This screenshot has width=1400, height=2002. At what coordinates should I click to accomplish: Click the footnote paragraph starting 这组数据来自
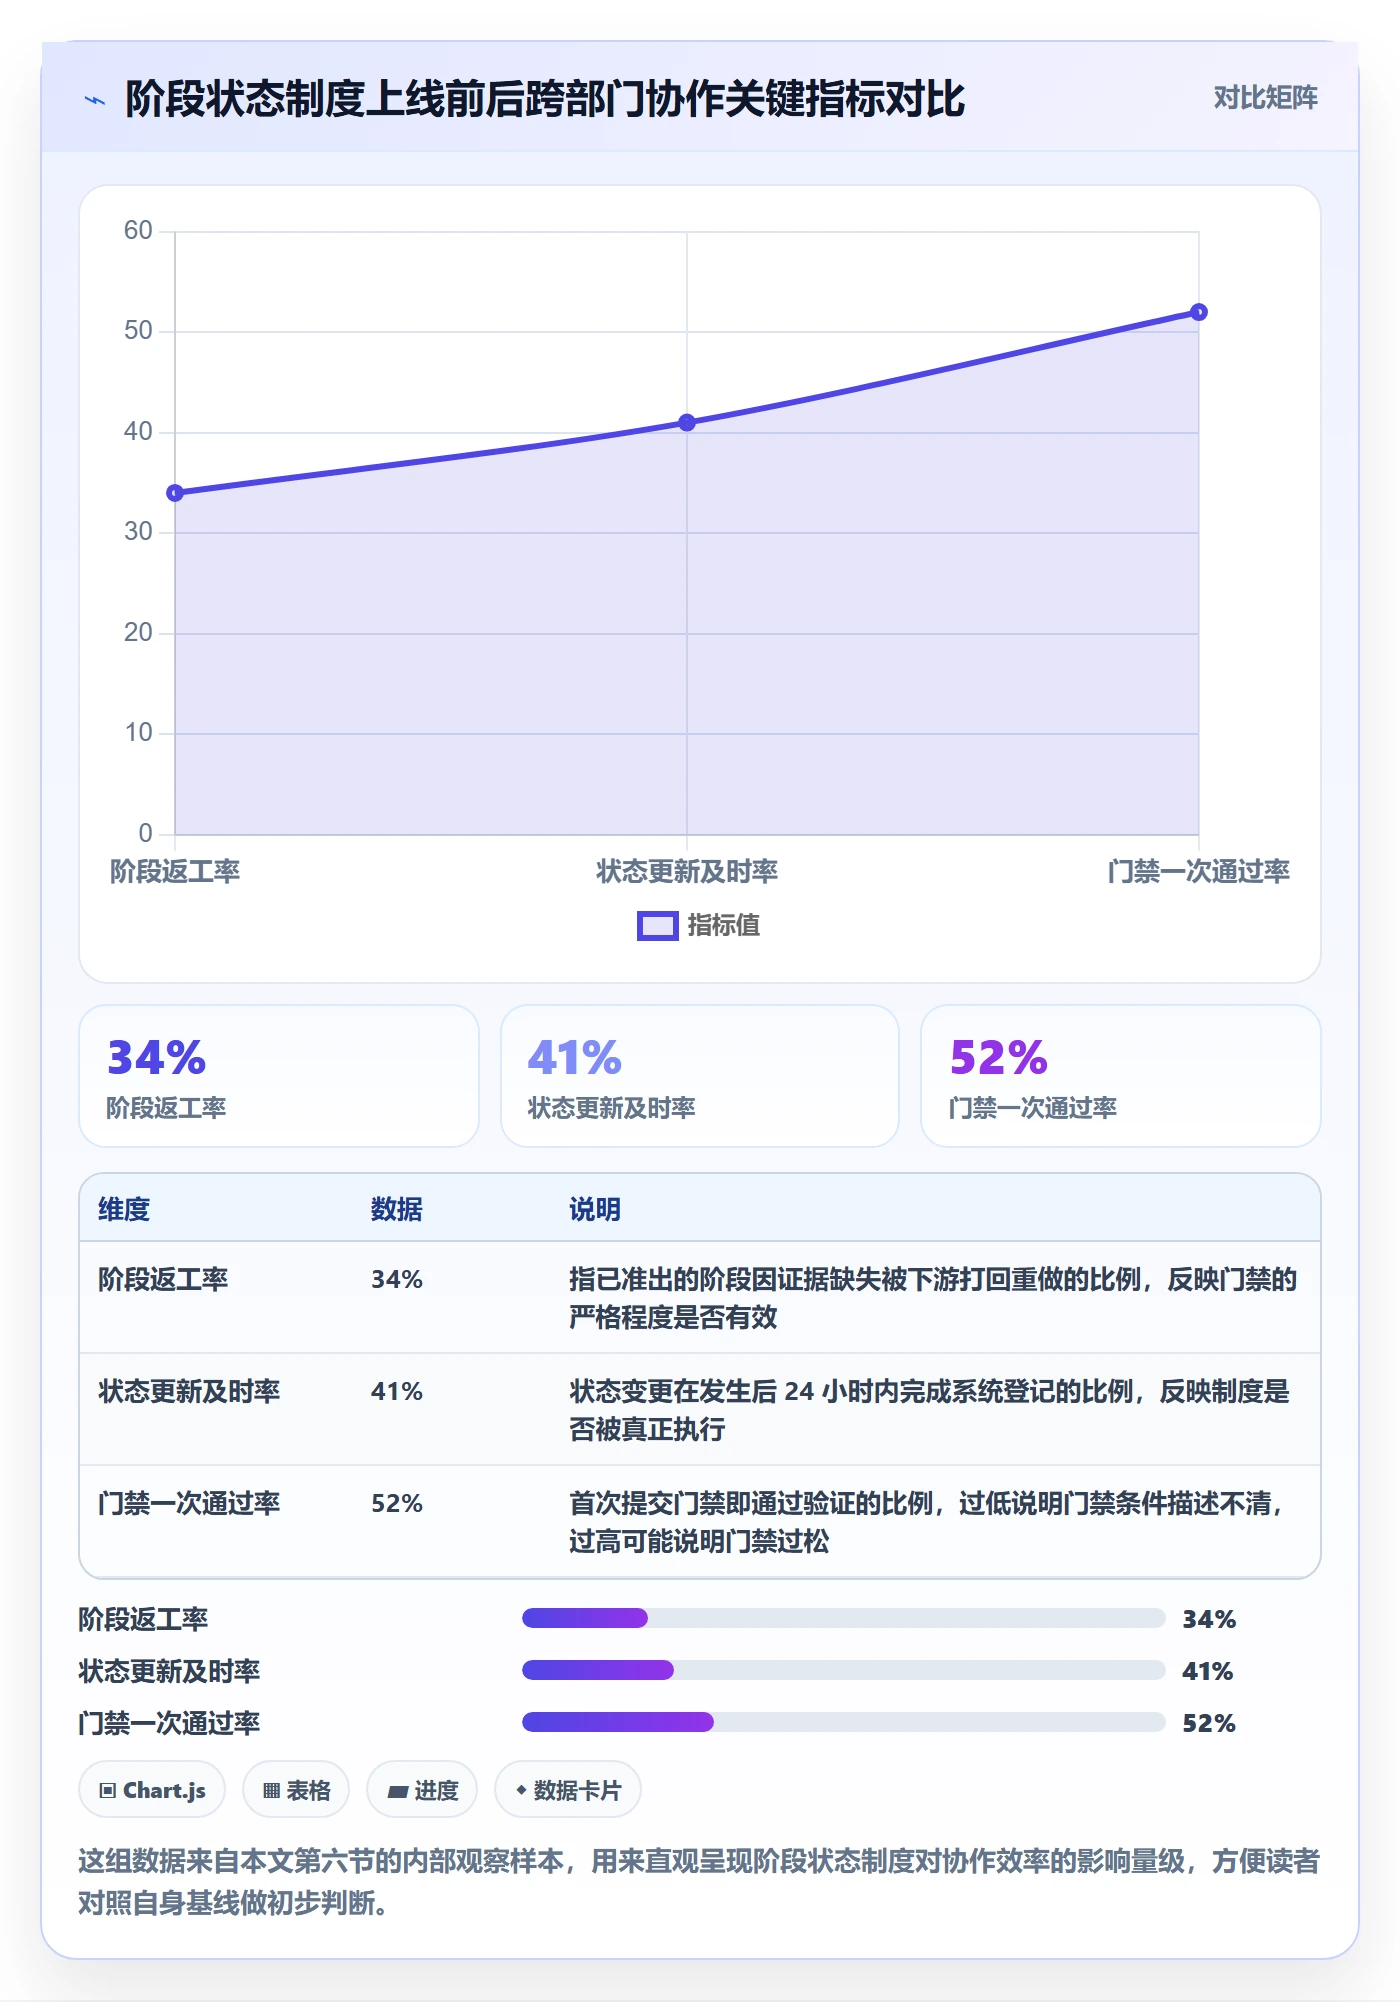coord(699,1882)
